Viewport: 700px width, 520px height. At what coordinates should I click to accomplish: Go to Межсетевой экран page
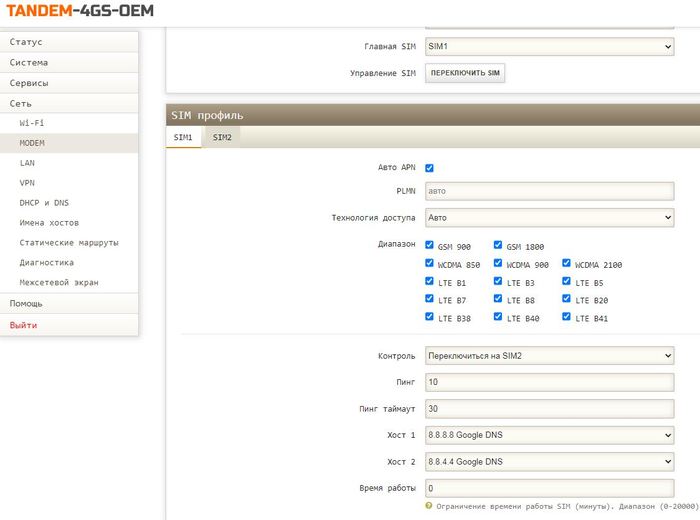click(59, 283)
